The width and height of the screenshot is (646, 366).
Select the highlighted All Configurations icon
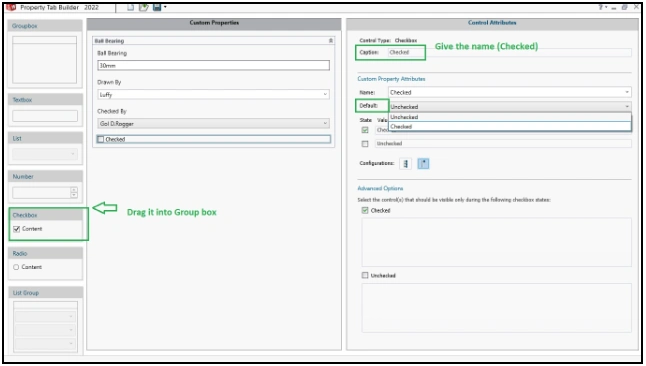pyautogui.click(x=423, y=164)
